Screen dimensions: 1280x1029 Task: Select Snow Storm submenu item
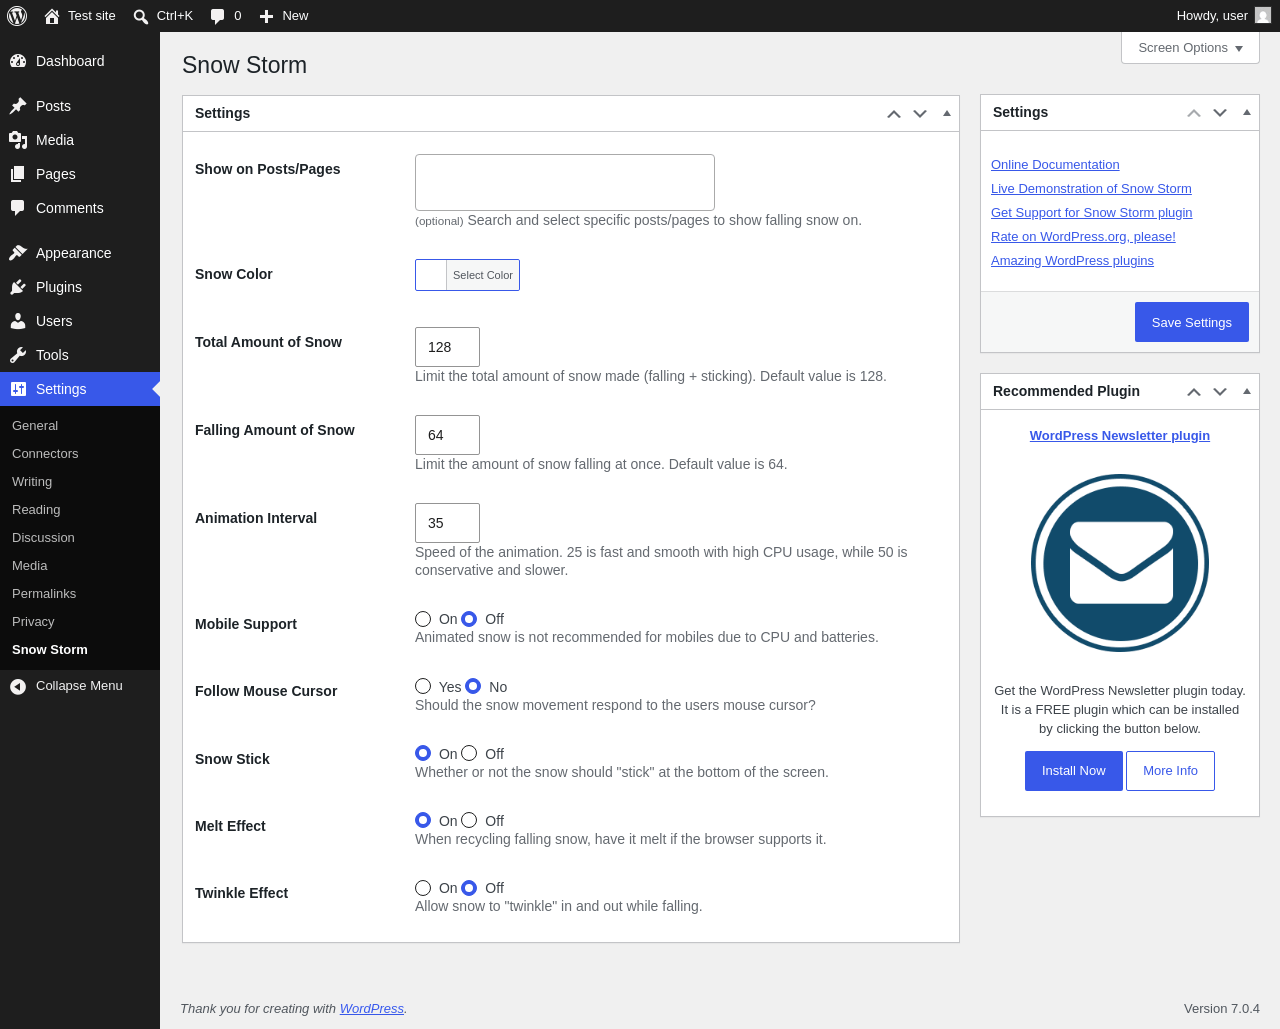pos(50,650)
